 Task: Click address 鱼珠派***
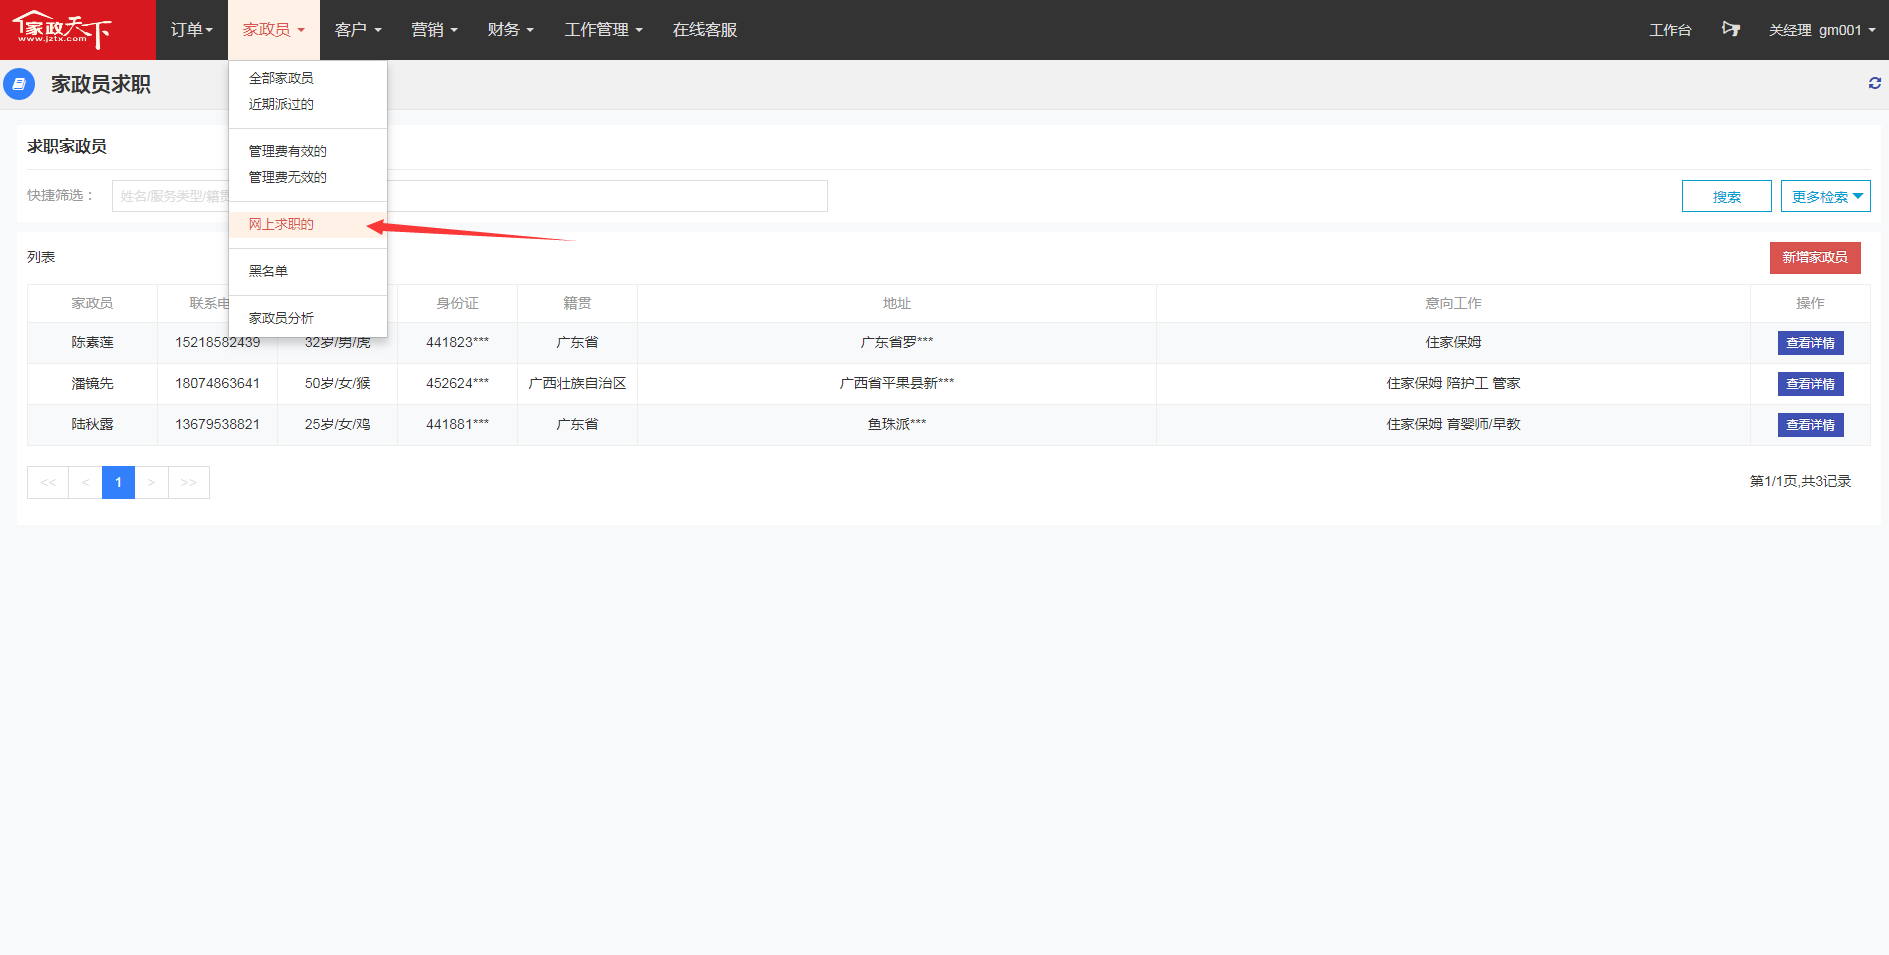[897, 424]
